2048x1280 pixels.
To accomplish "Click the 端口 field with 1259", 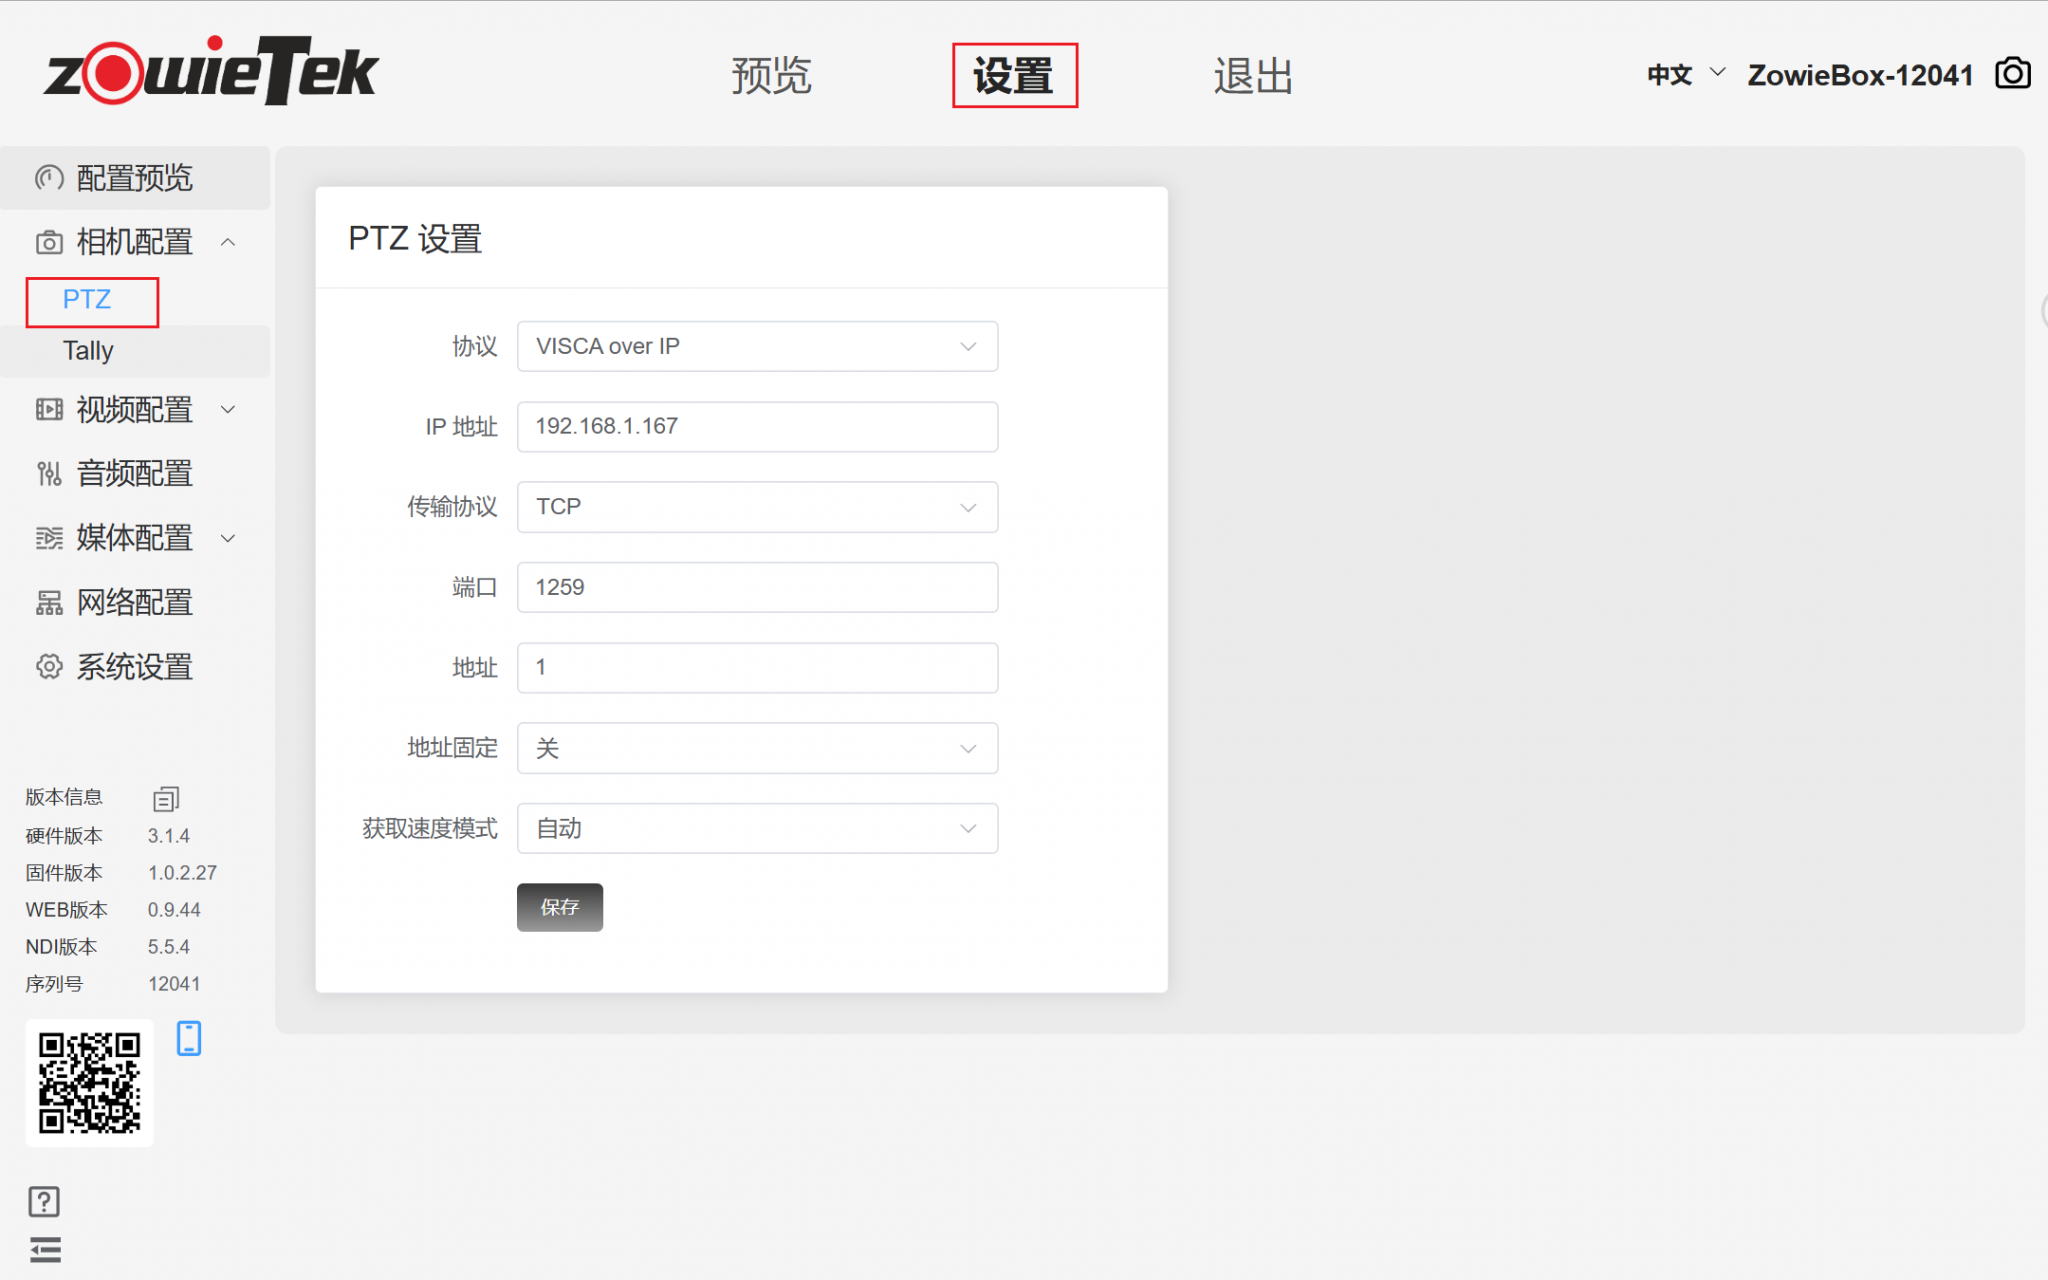I will point(757,587).
